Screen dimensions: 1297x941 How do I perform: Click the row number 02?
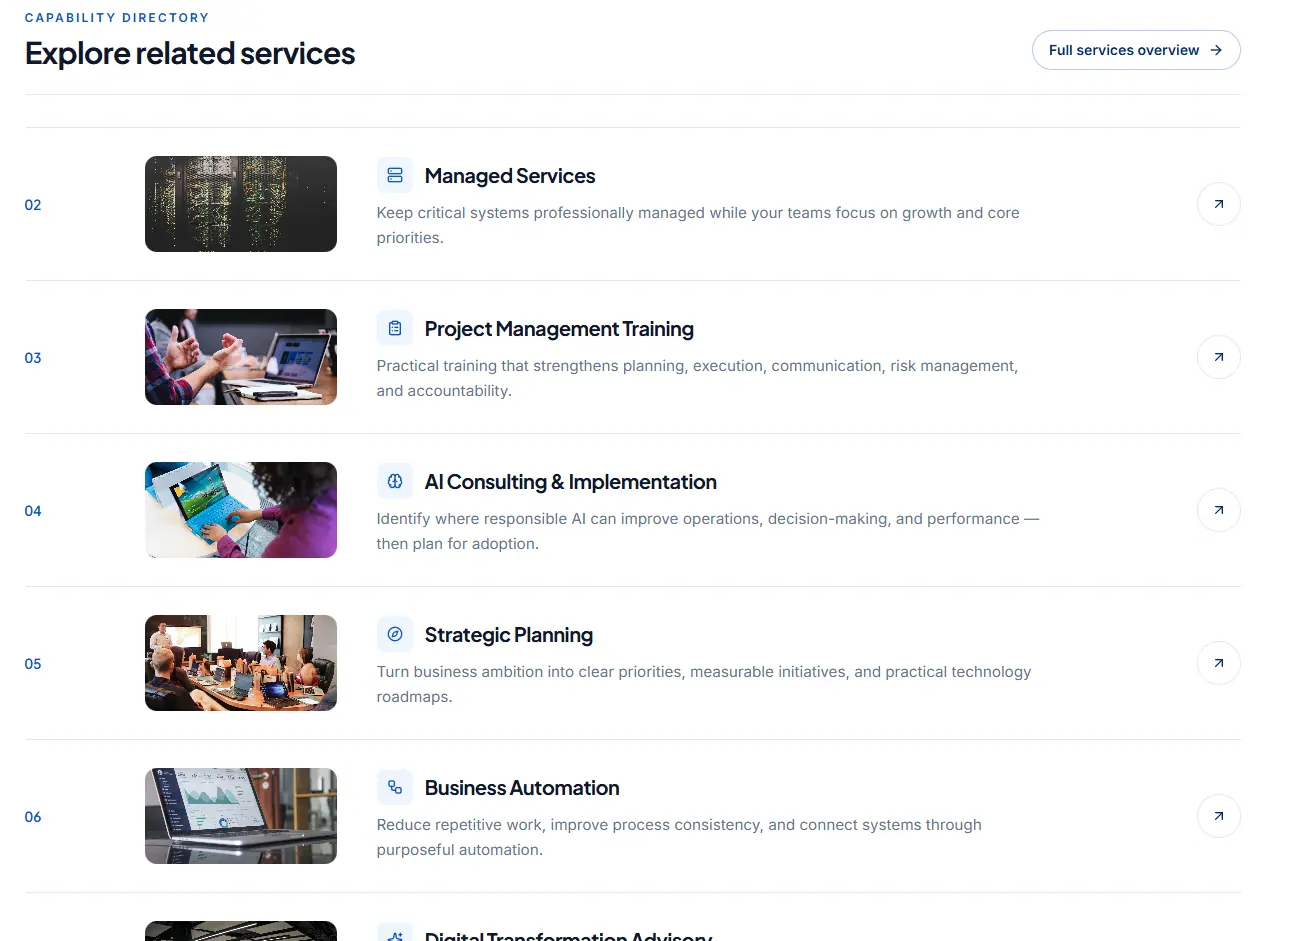coord(33,205)
